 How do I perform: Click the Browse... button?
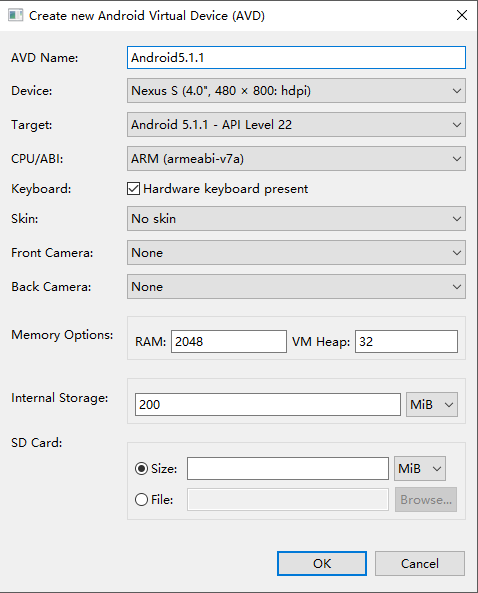(426, 500)
